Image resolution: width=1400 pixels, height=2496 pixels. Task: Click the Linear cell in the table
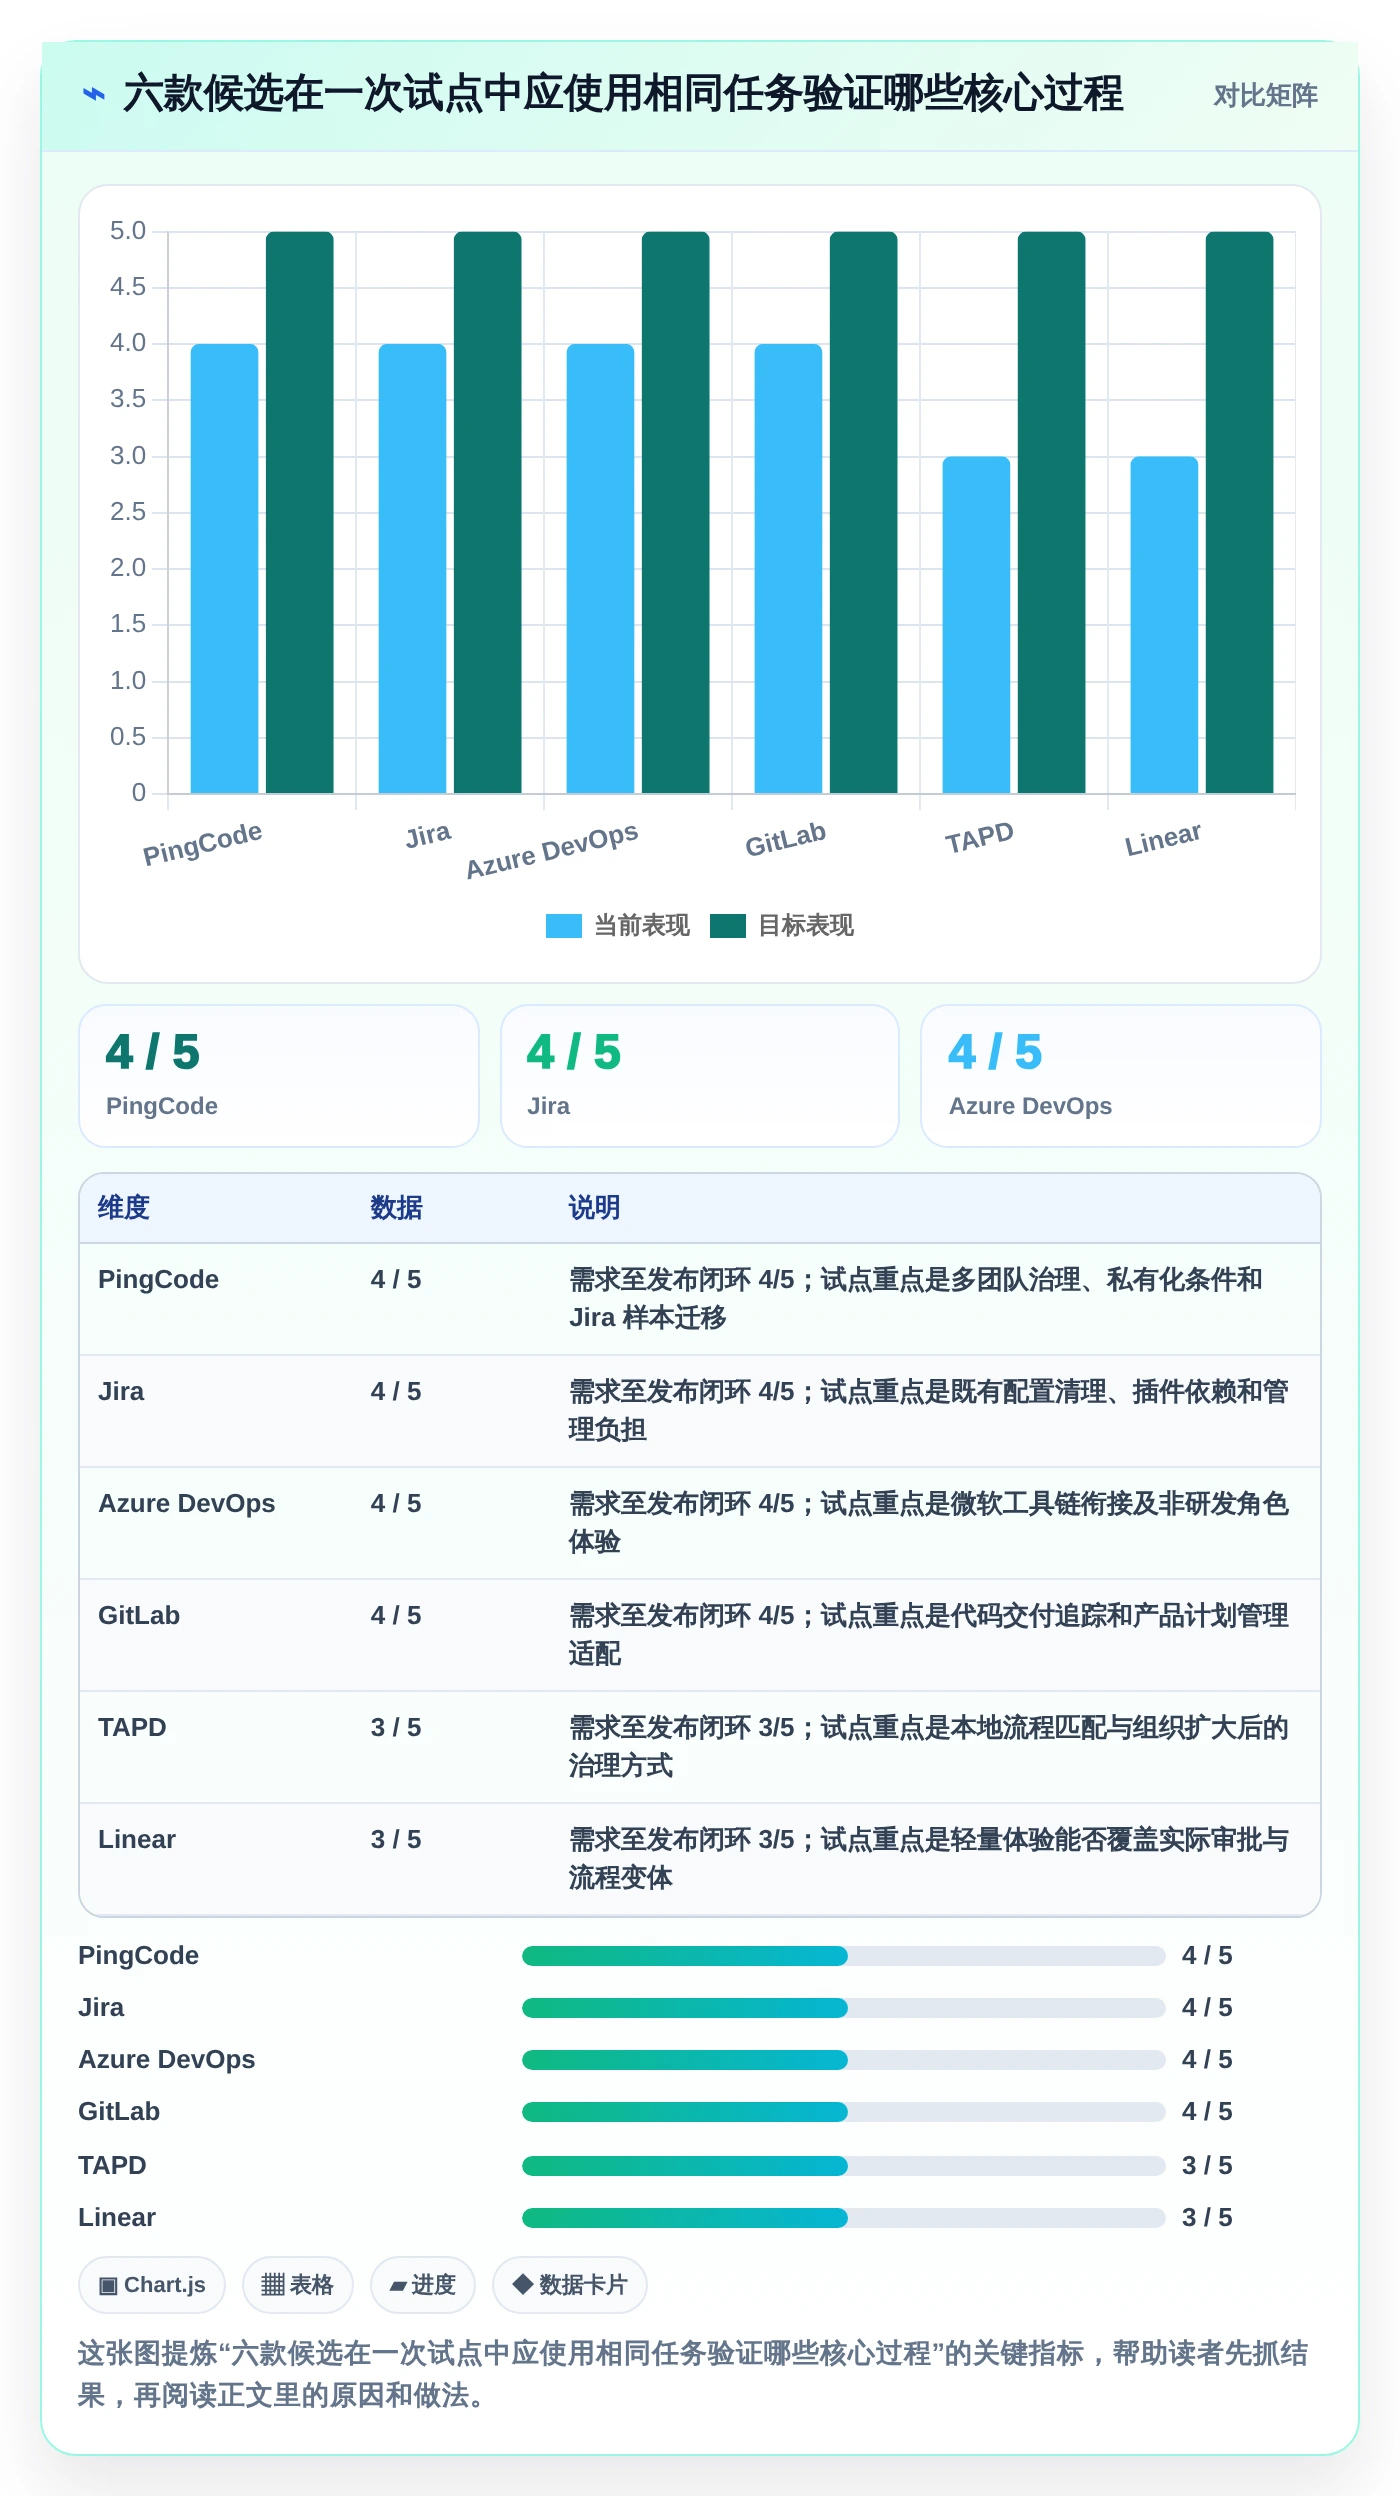pyautogui.click(x=137, y=1840)
